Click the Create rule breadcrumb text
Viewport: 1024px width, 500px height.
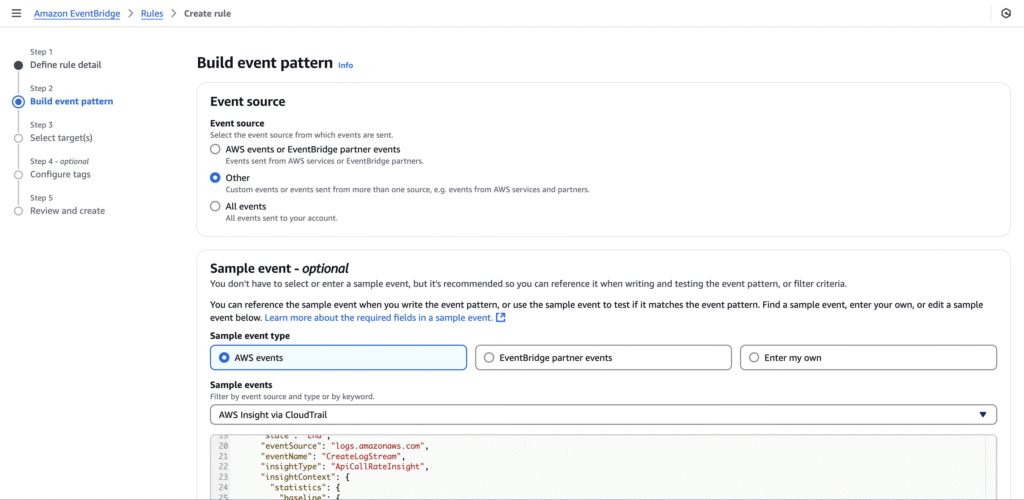pos(207,13)
